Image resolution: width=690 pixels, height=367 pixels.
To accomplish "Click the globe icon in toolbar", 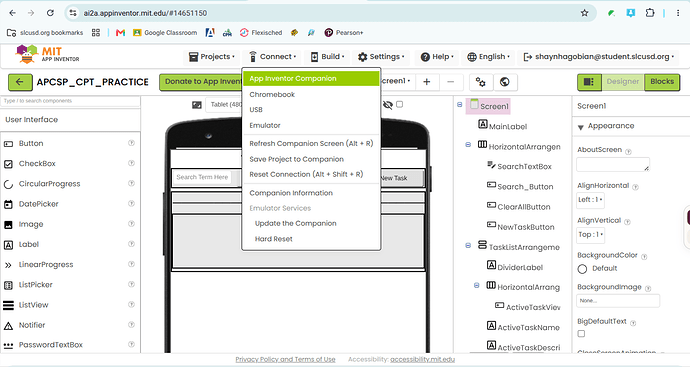I will [505, 82].
